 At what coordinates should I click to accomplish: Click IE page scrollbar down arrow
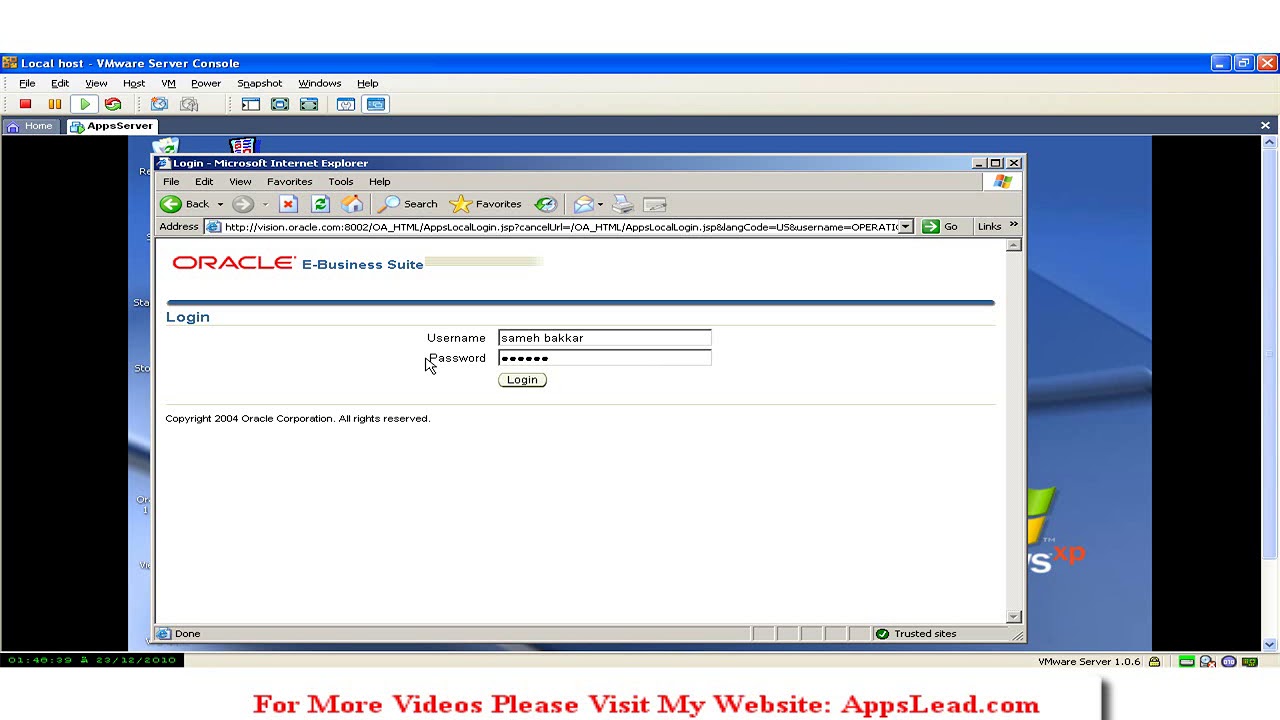[x=1014, y=617]
